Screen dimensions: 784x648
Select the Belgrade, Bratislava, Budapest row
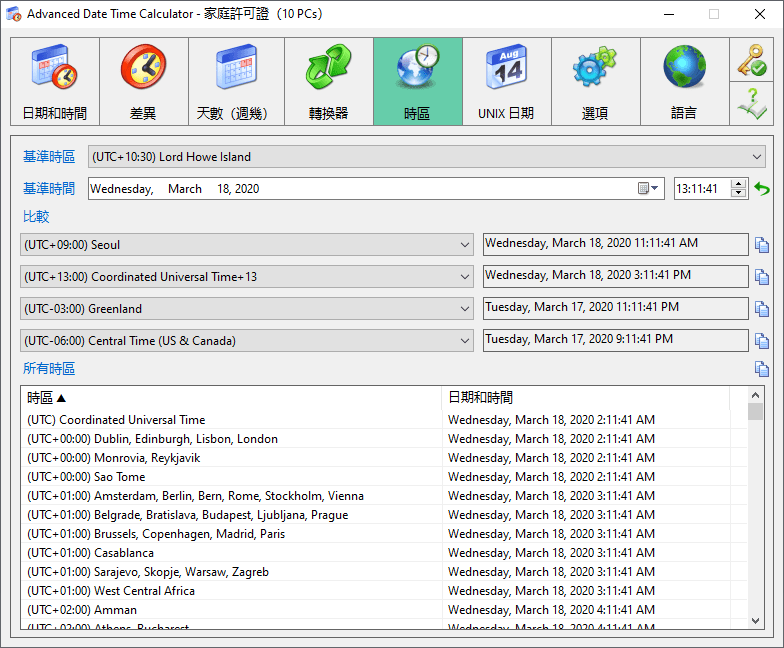(384, 514)
